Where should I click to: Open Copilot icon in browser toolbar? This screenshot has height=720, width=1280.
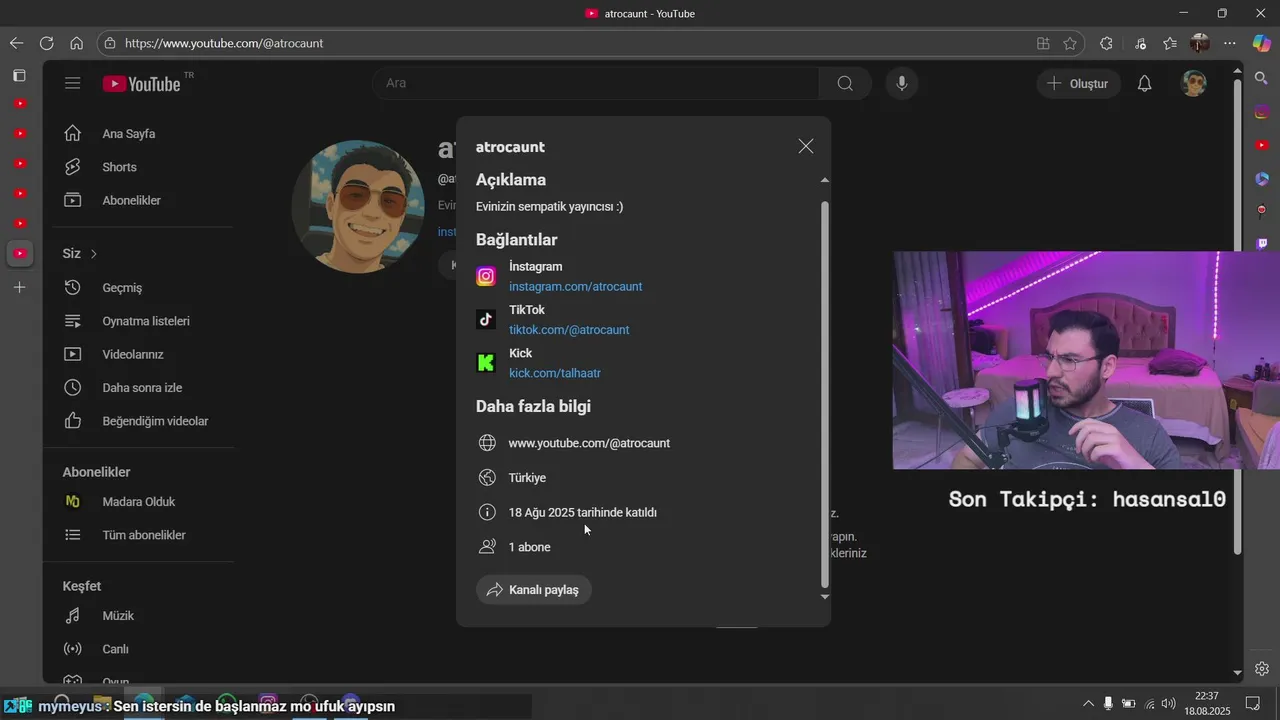[1262, 43]
